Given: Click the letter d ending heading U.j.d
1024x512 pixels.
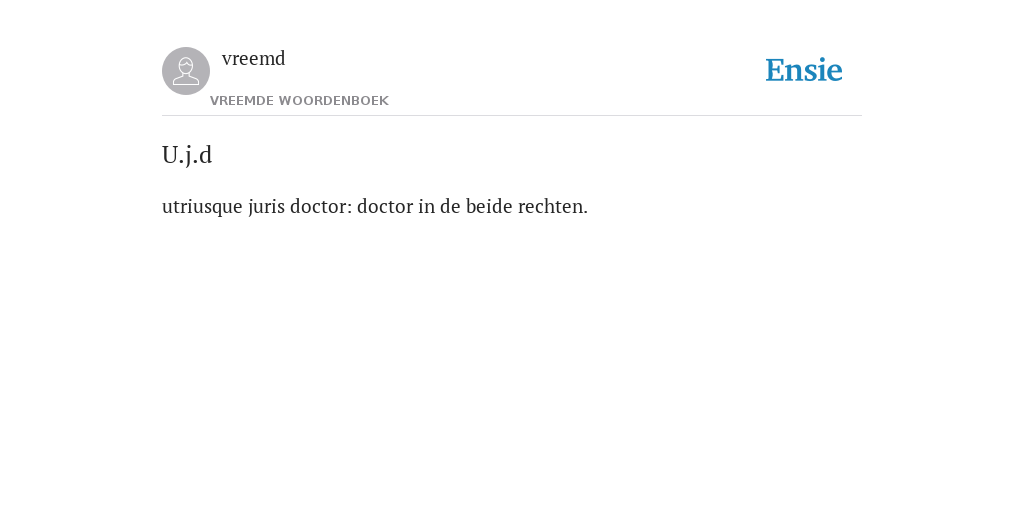Looking at the screenshot, I should coord(205,155).
